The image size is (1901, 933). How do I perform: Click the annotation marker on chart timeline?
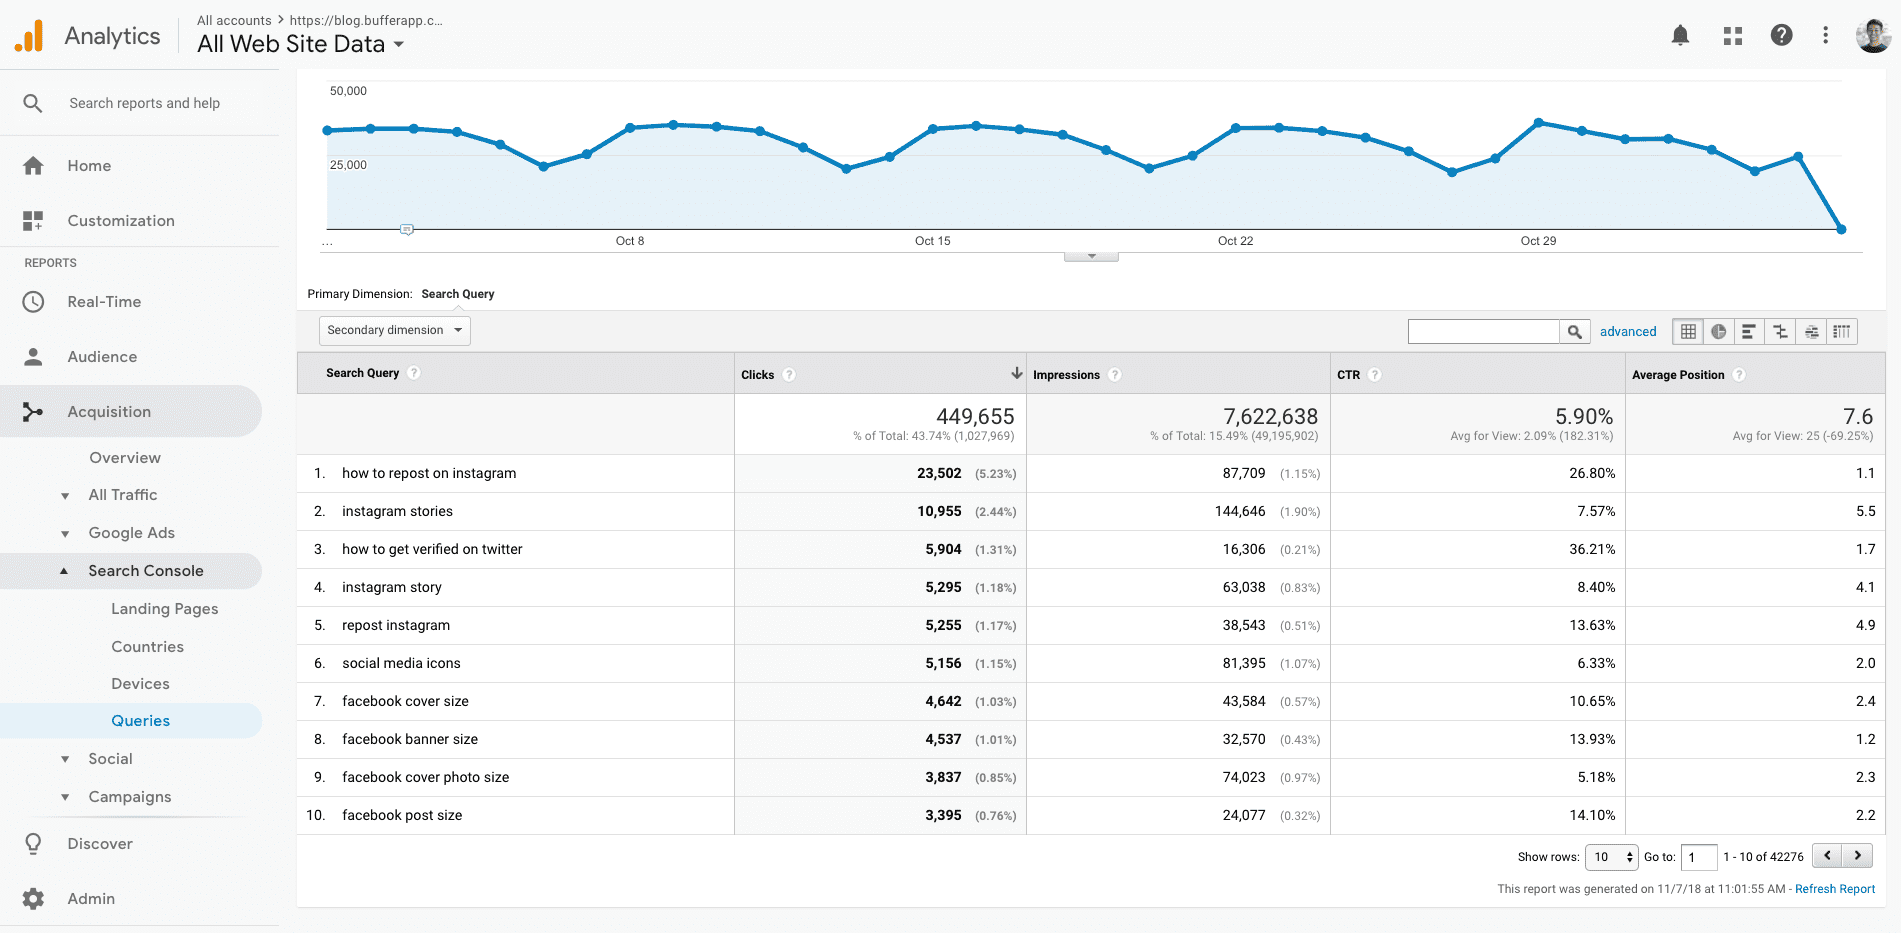pos(406,230)
